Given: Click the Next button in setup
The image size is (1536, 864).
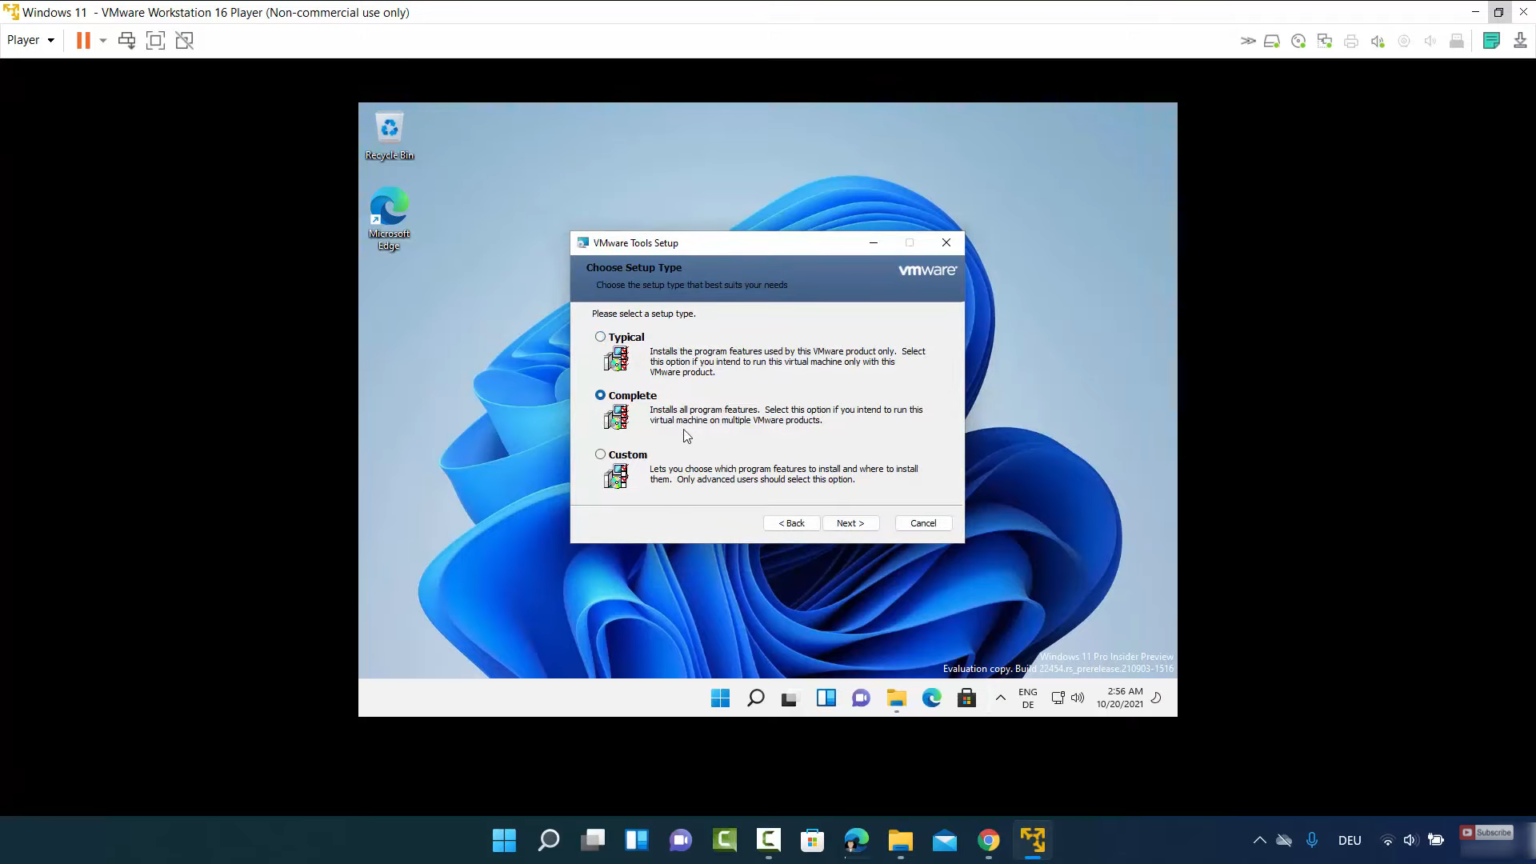Looking at the screenshot, I should (850, 523).
